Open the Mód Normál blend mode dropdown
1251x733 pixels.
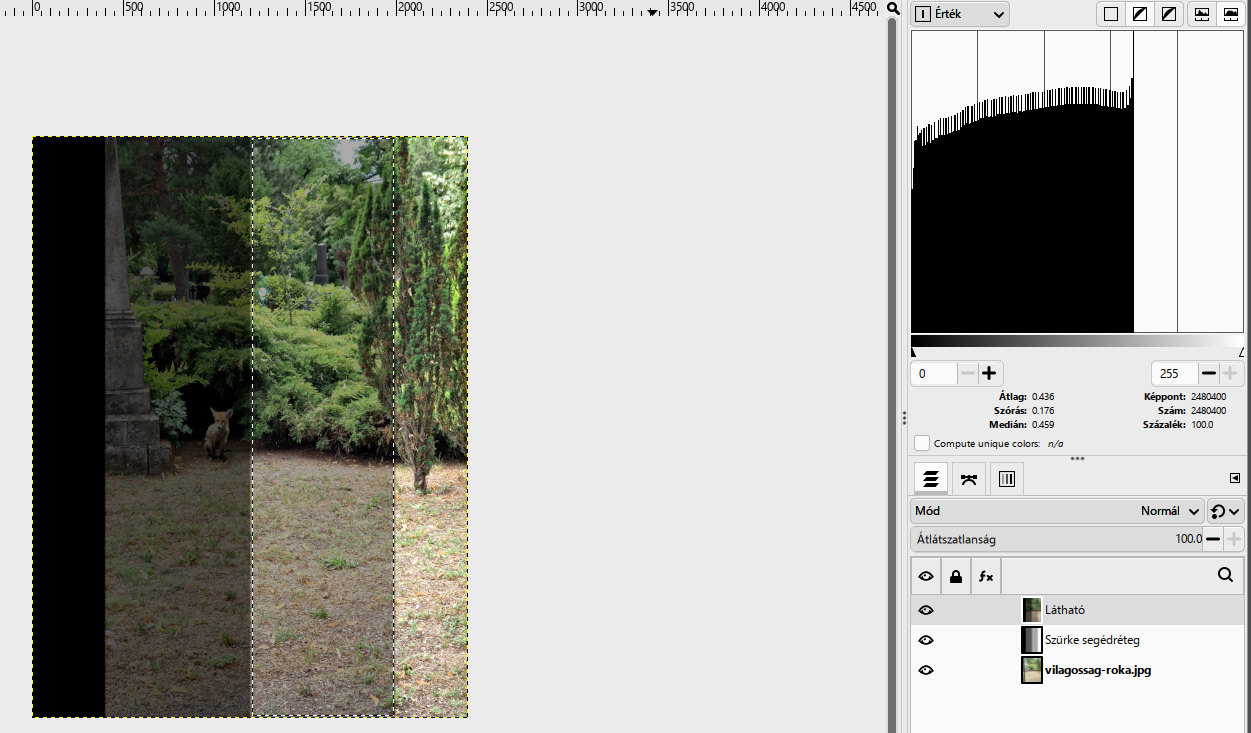pos(1058,511)
